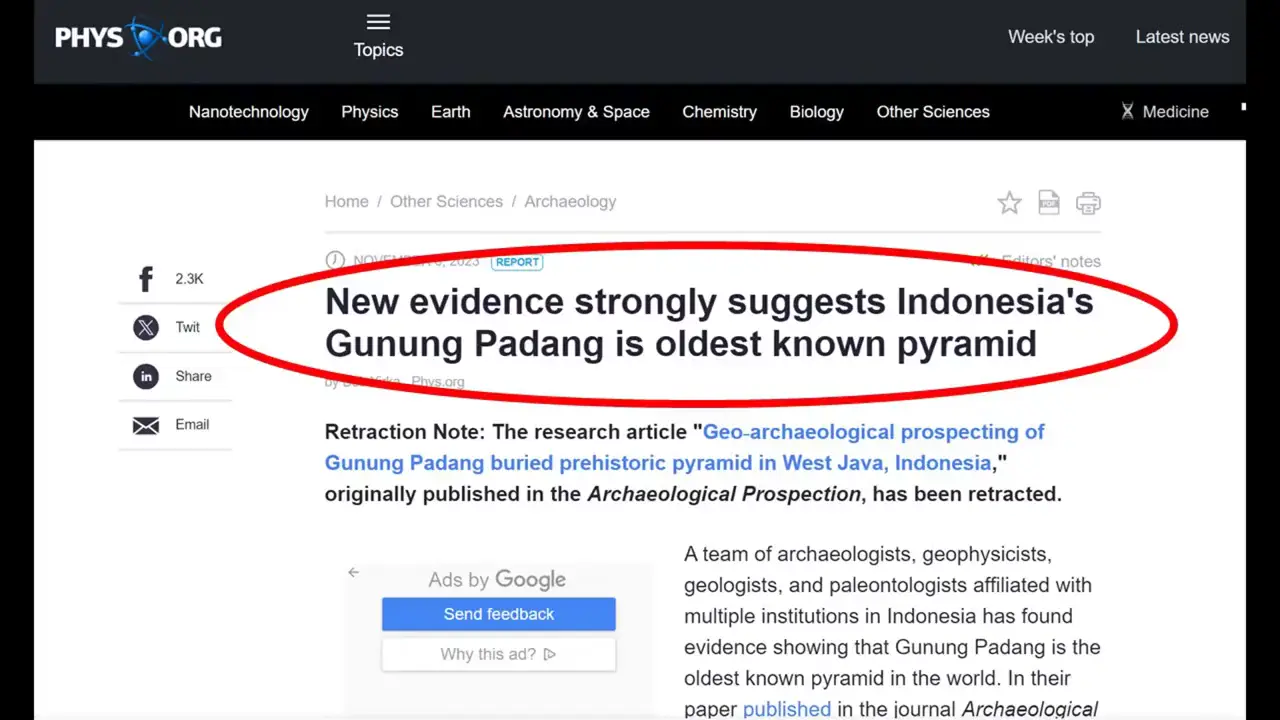This screenshot has width=1280, height=720.
Task: Go to Nanotechnology section
Action: coord(249,112)
